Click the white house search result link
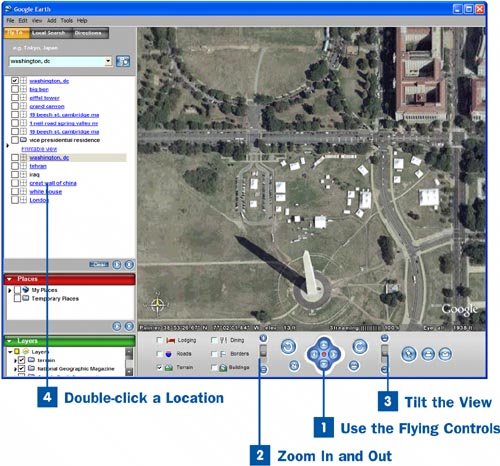 pyautogui.click(x=45, y=192)
